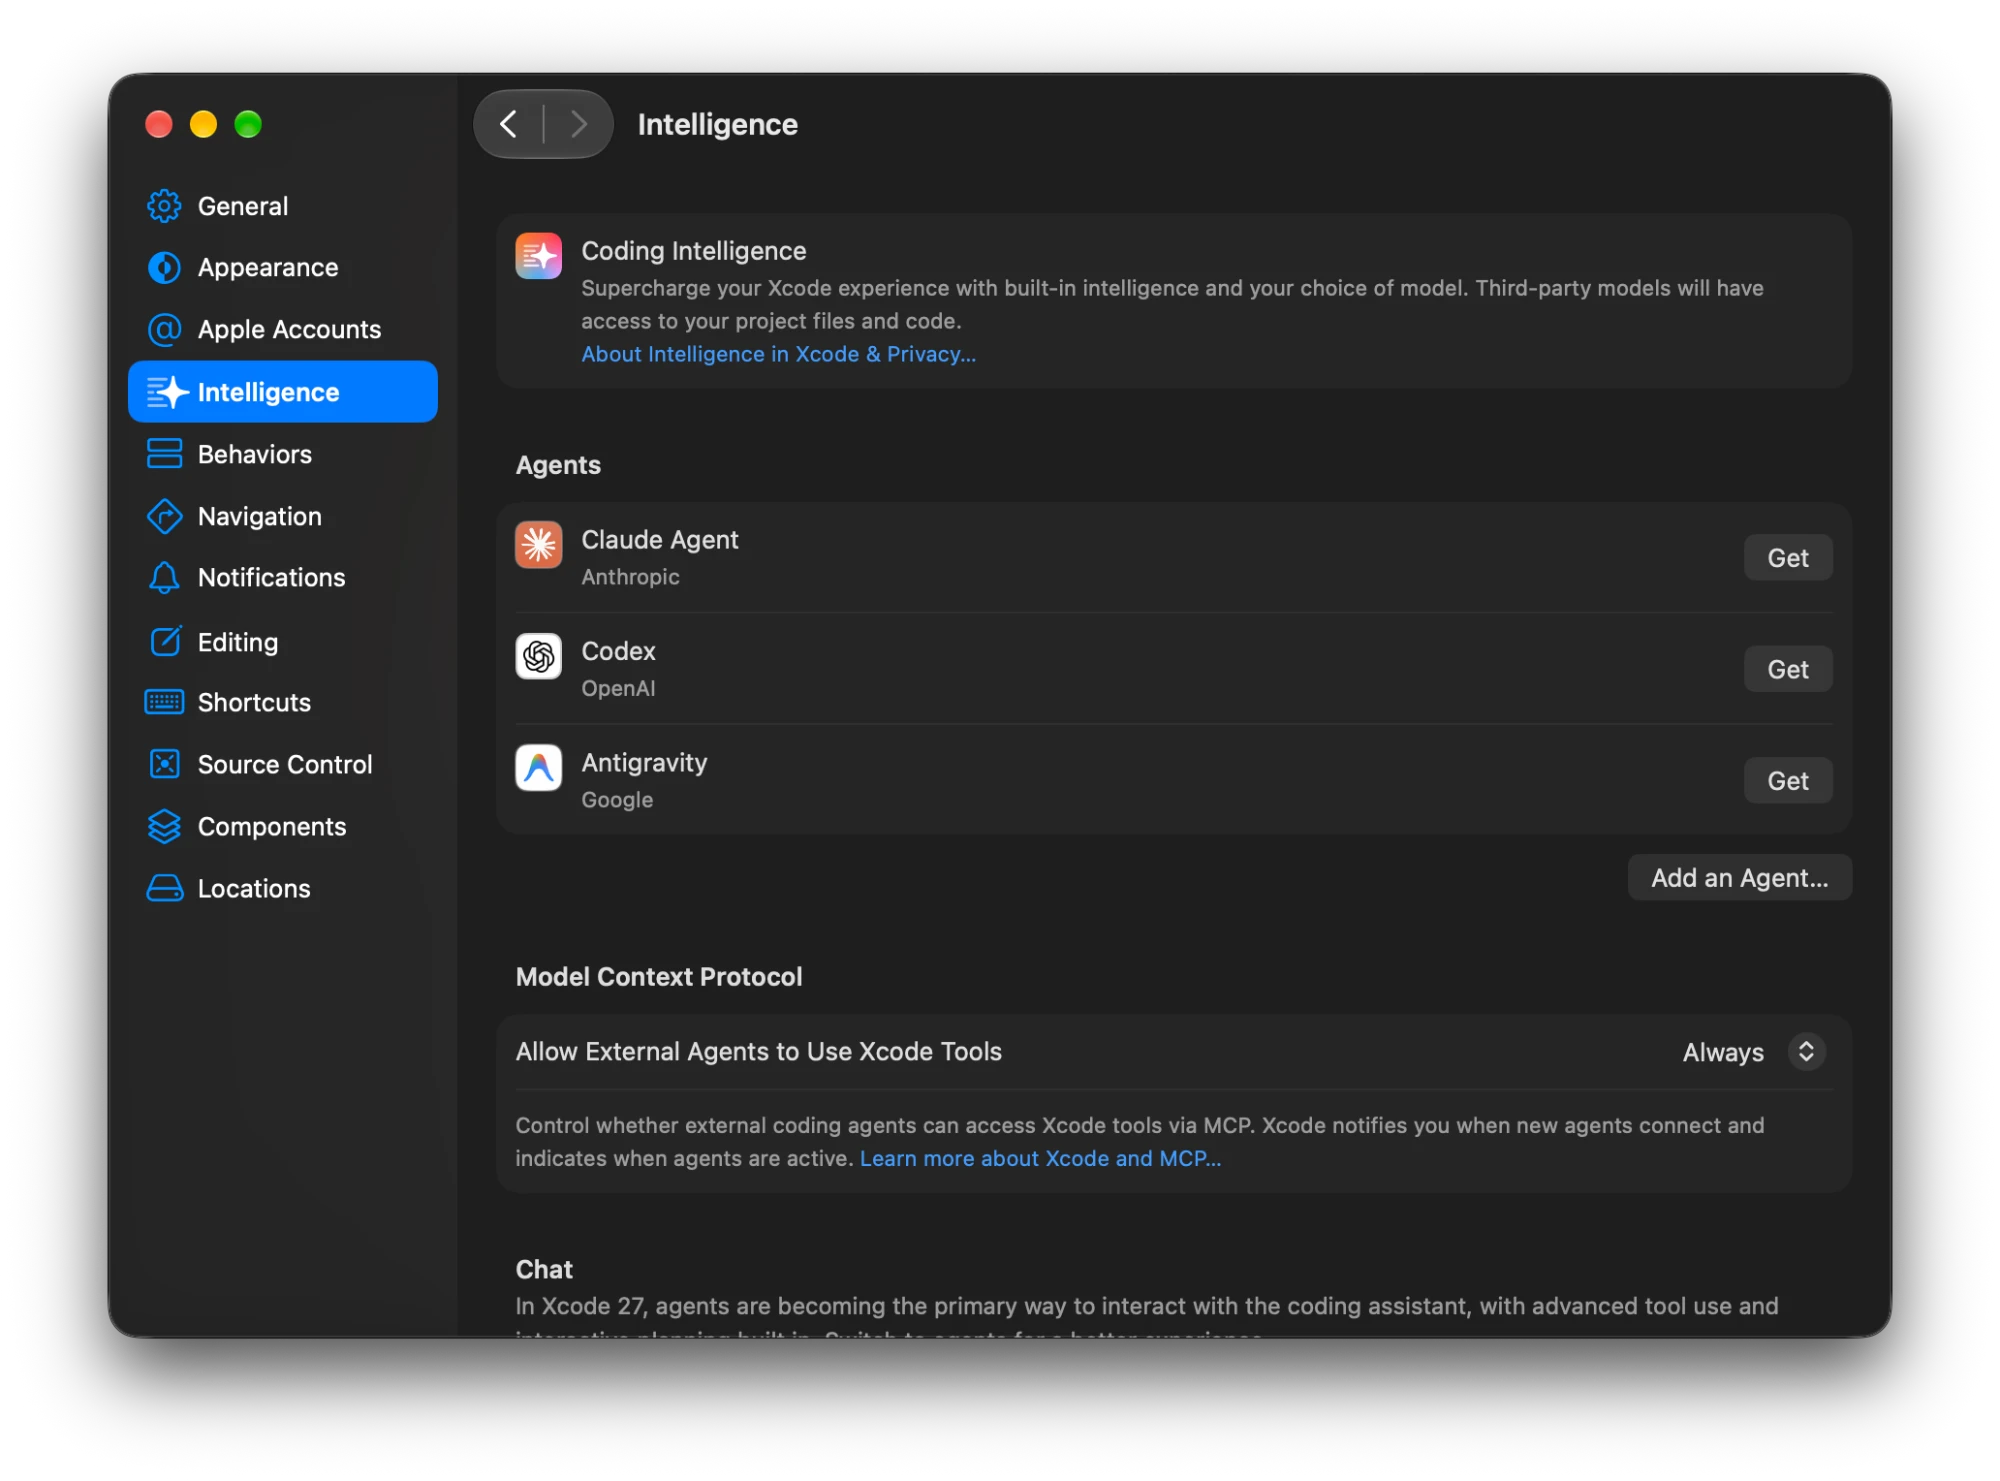Image resolution: width=2000 pixels, height=1481 pixels.
Task: Click the Navigation diamond arrow icon
Action: point(164,517)
